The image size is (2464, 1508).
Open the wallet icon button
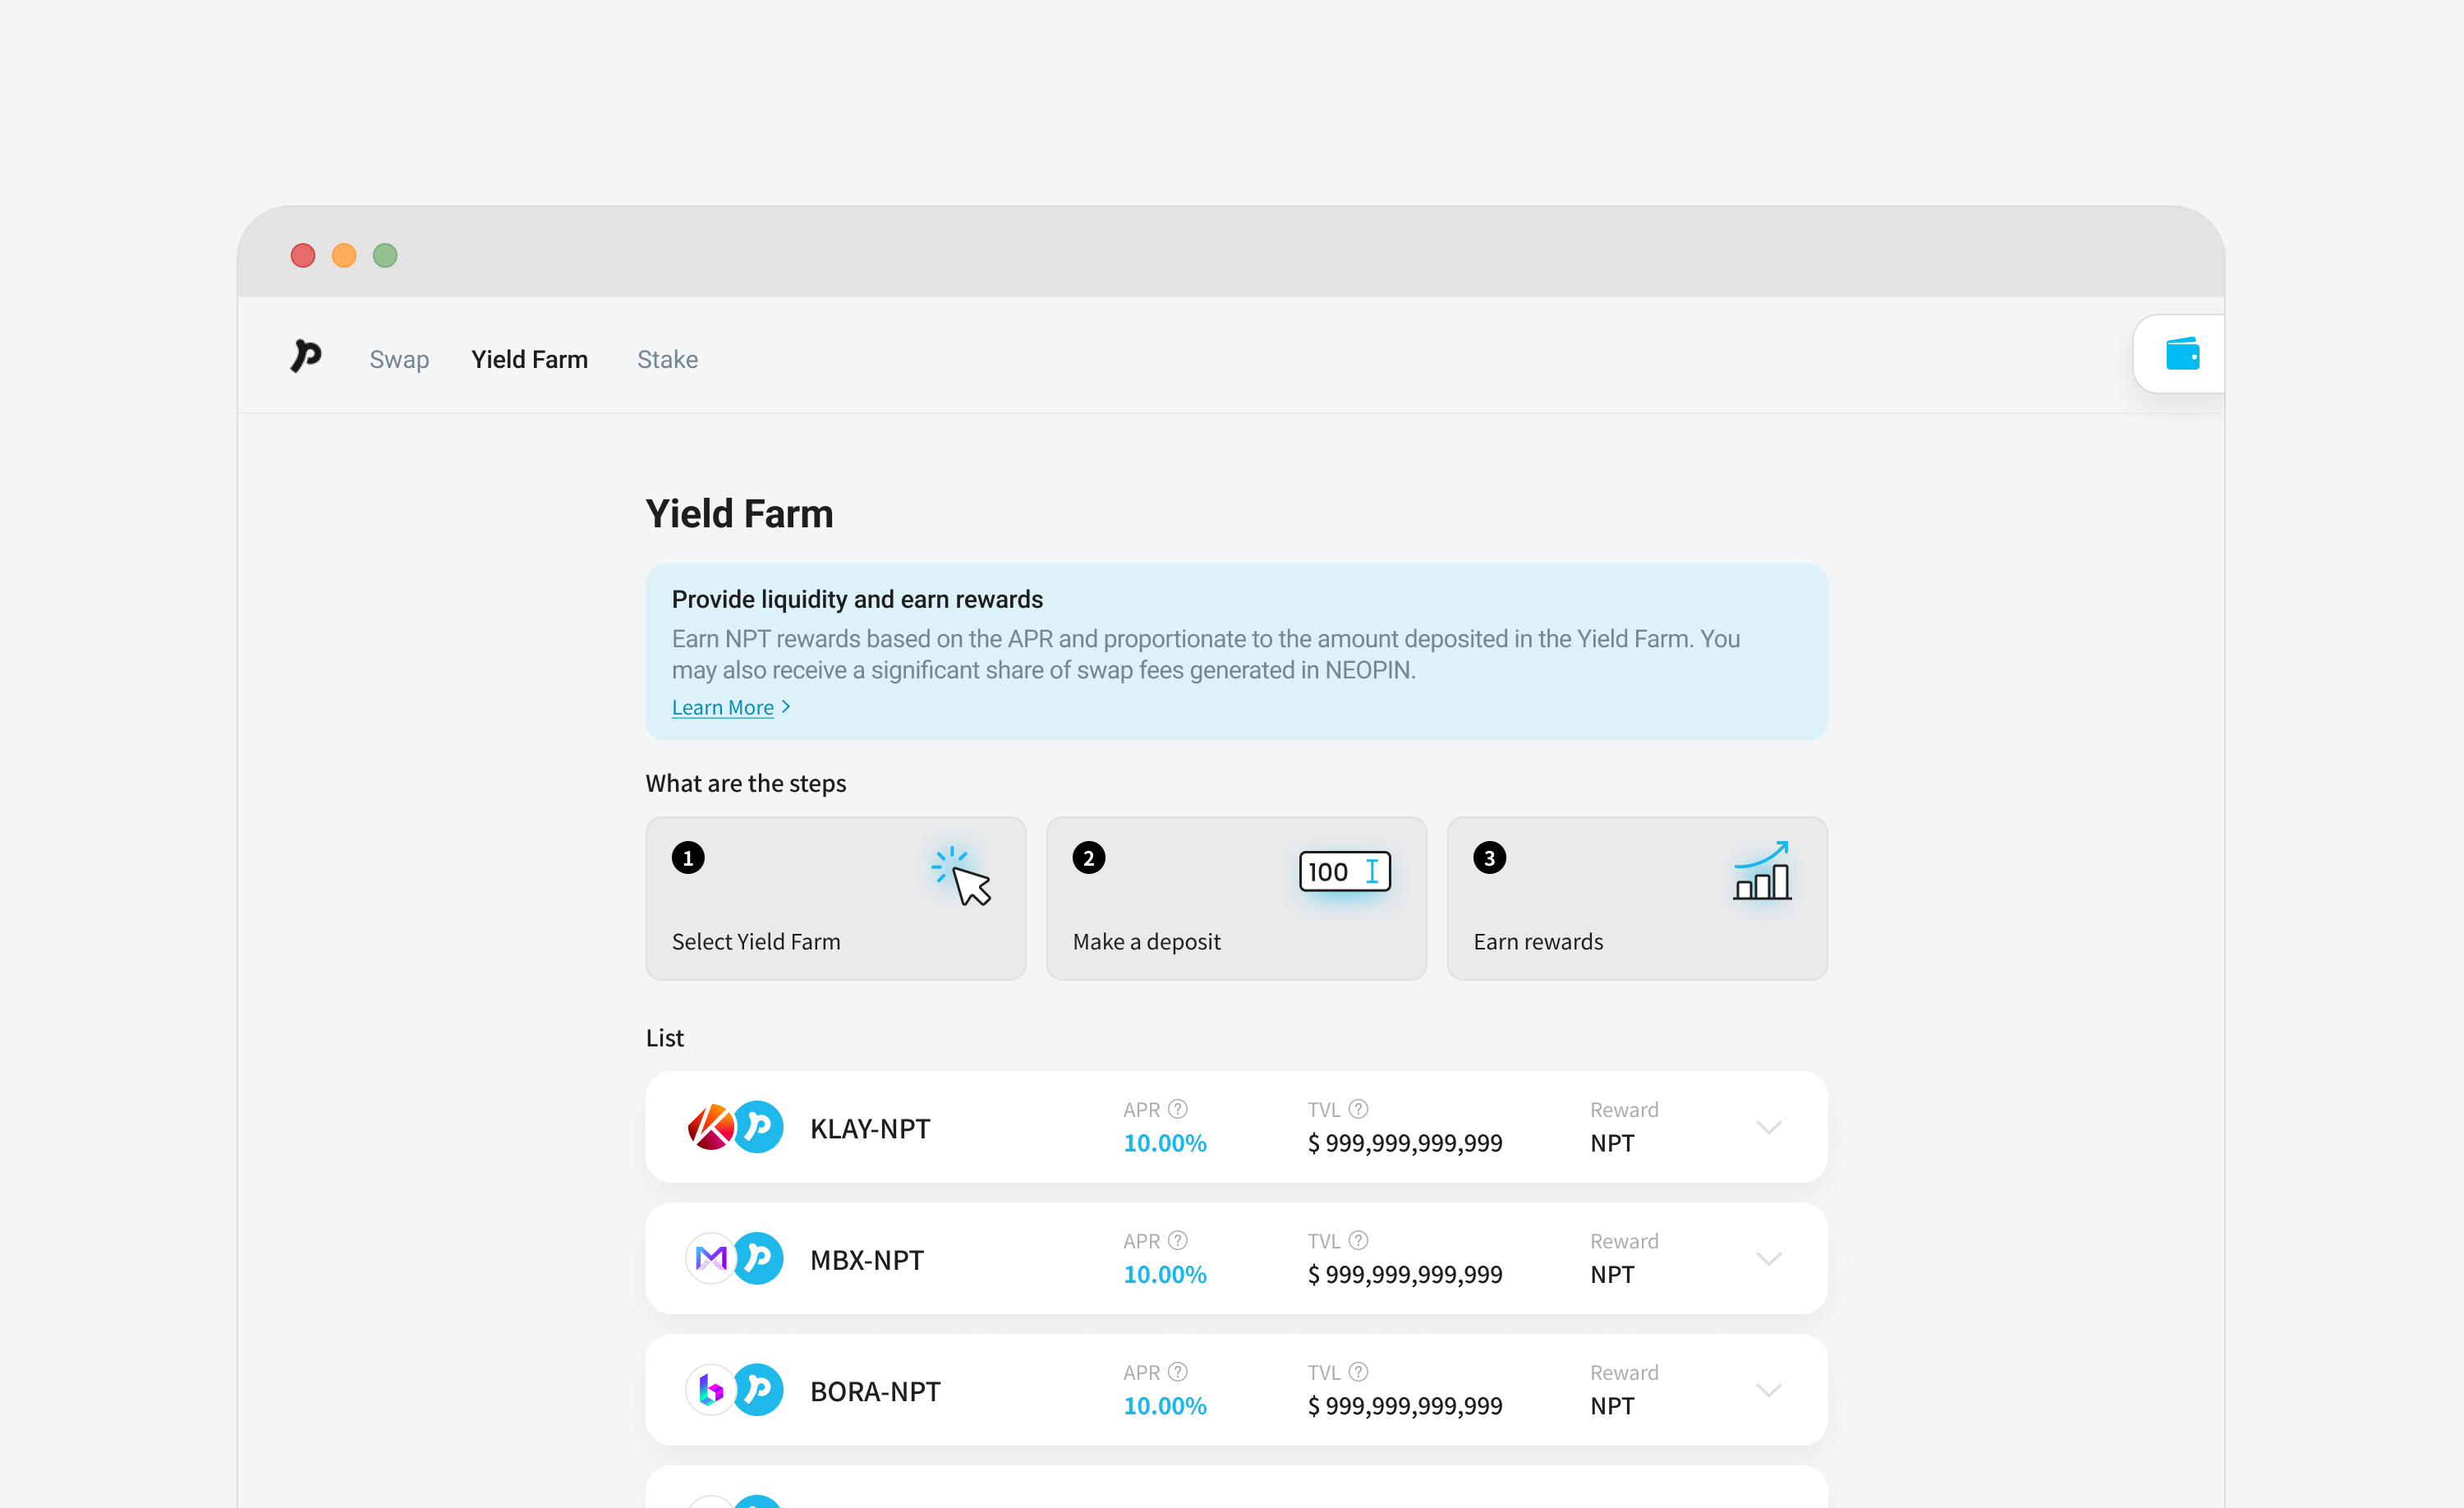[2180, 354]
